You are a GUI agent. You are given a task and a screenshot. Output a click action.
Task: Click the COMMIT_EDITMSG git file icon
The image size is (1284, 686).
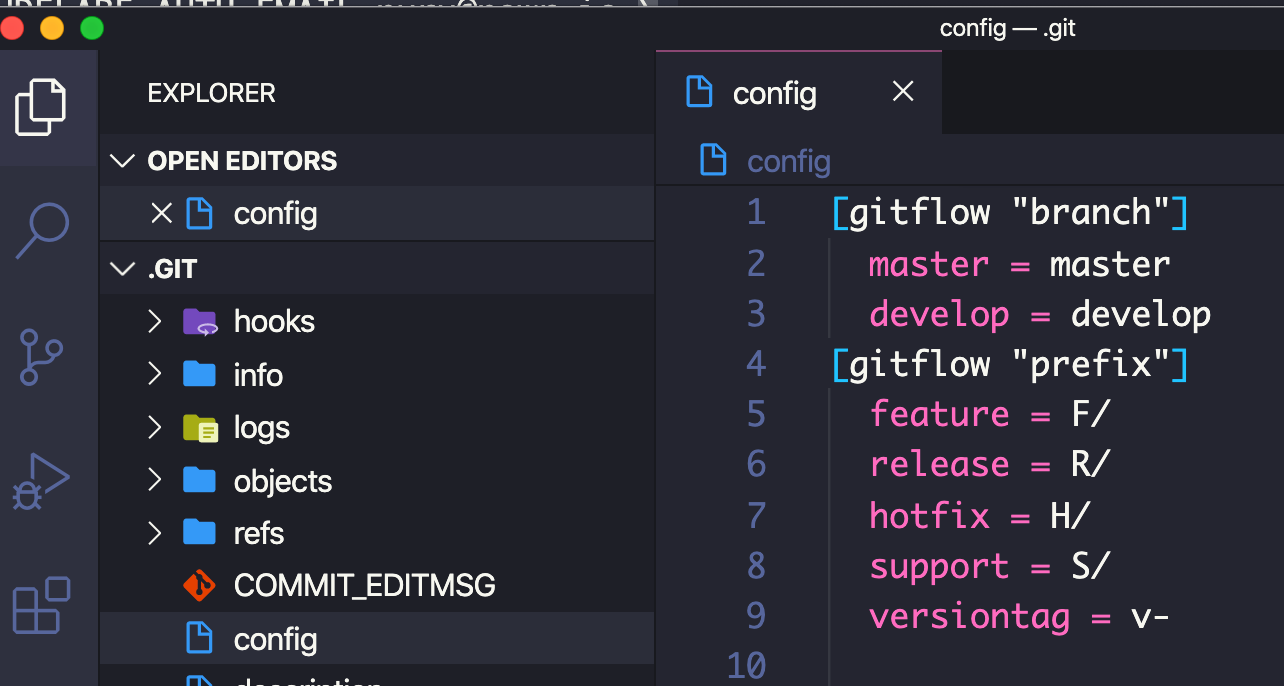(x=200, y=585)
